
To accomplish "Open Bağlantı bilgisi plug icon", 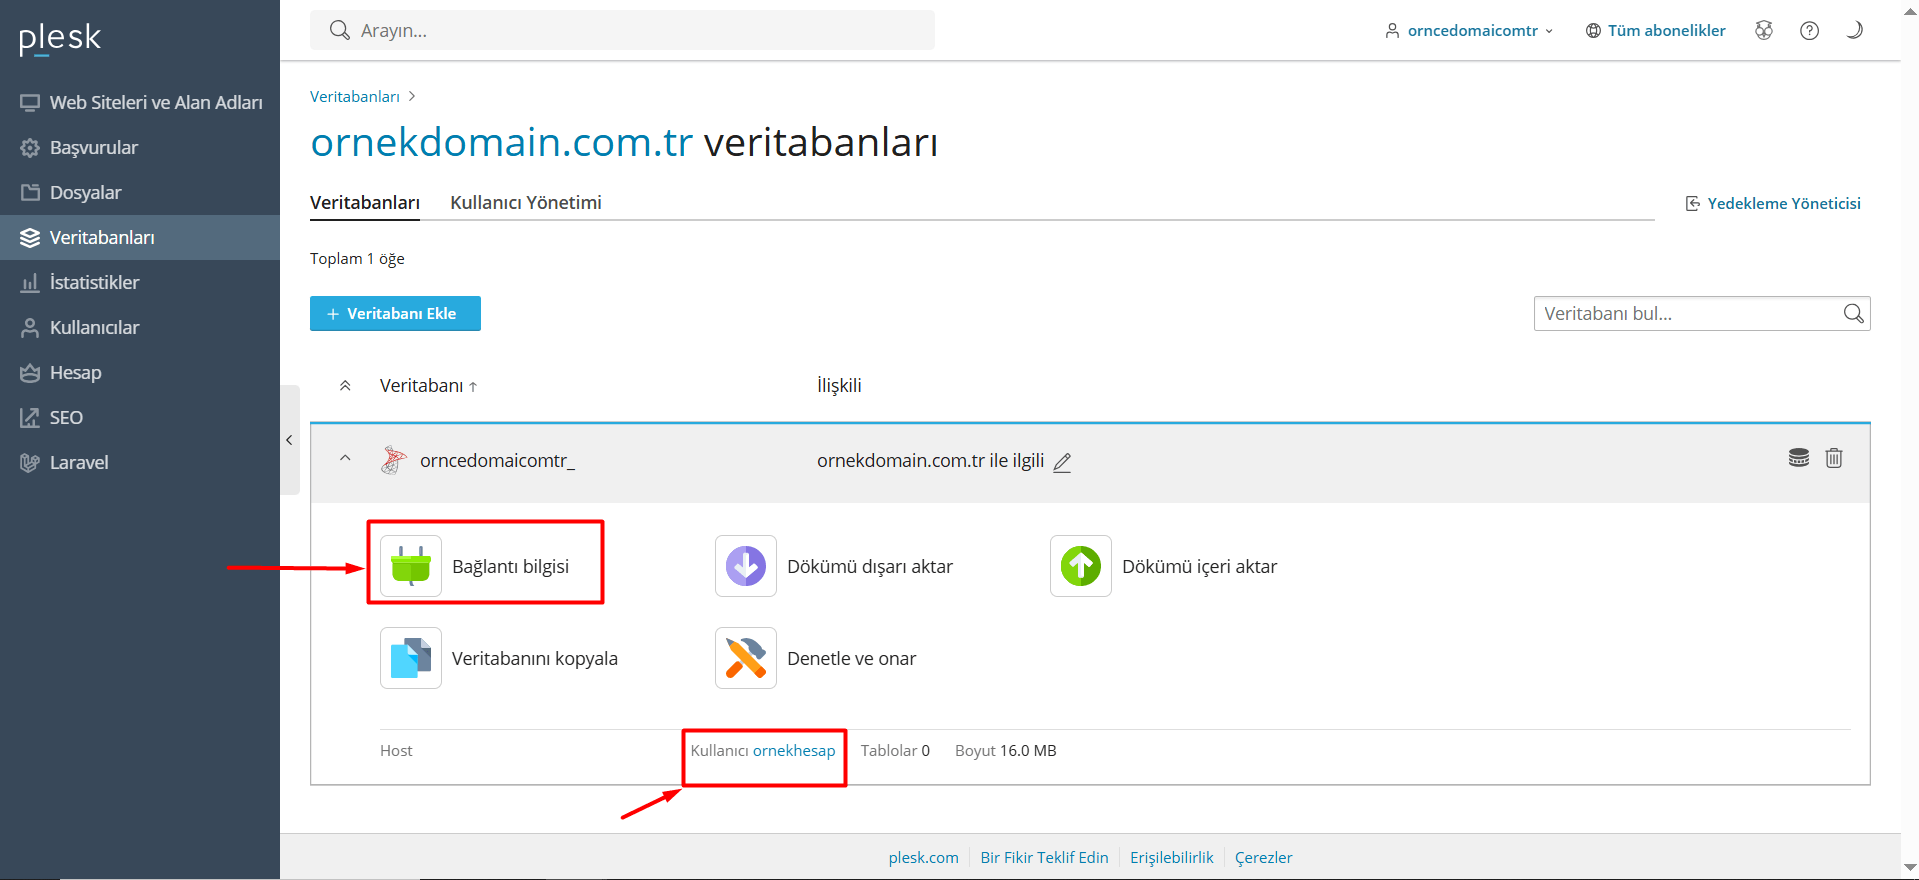I will click(x=410, y=566).
